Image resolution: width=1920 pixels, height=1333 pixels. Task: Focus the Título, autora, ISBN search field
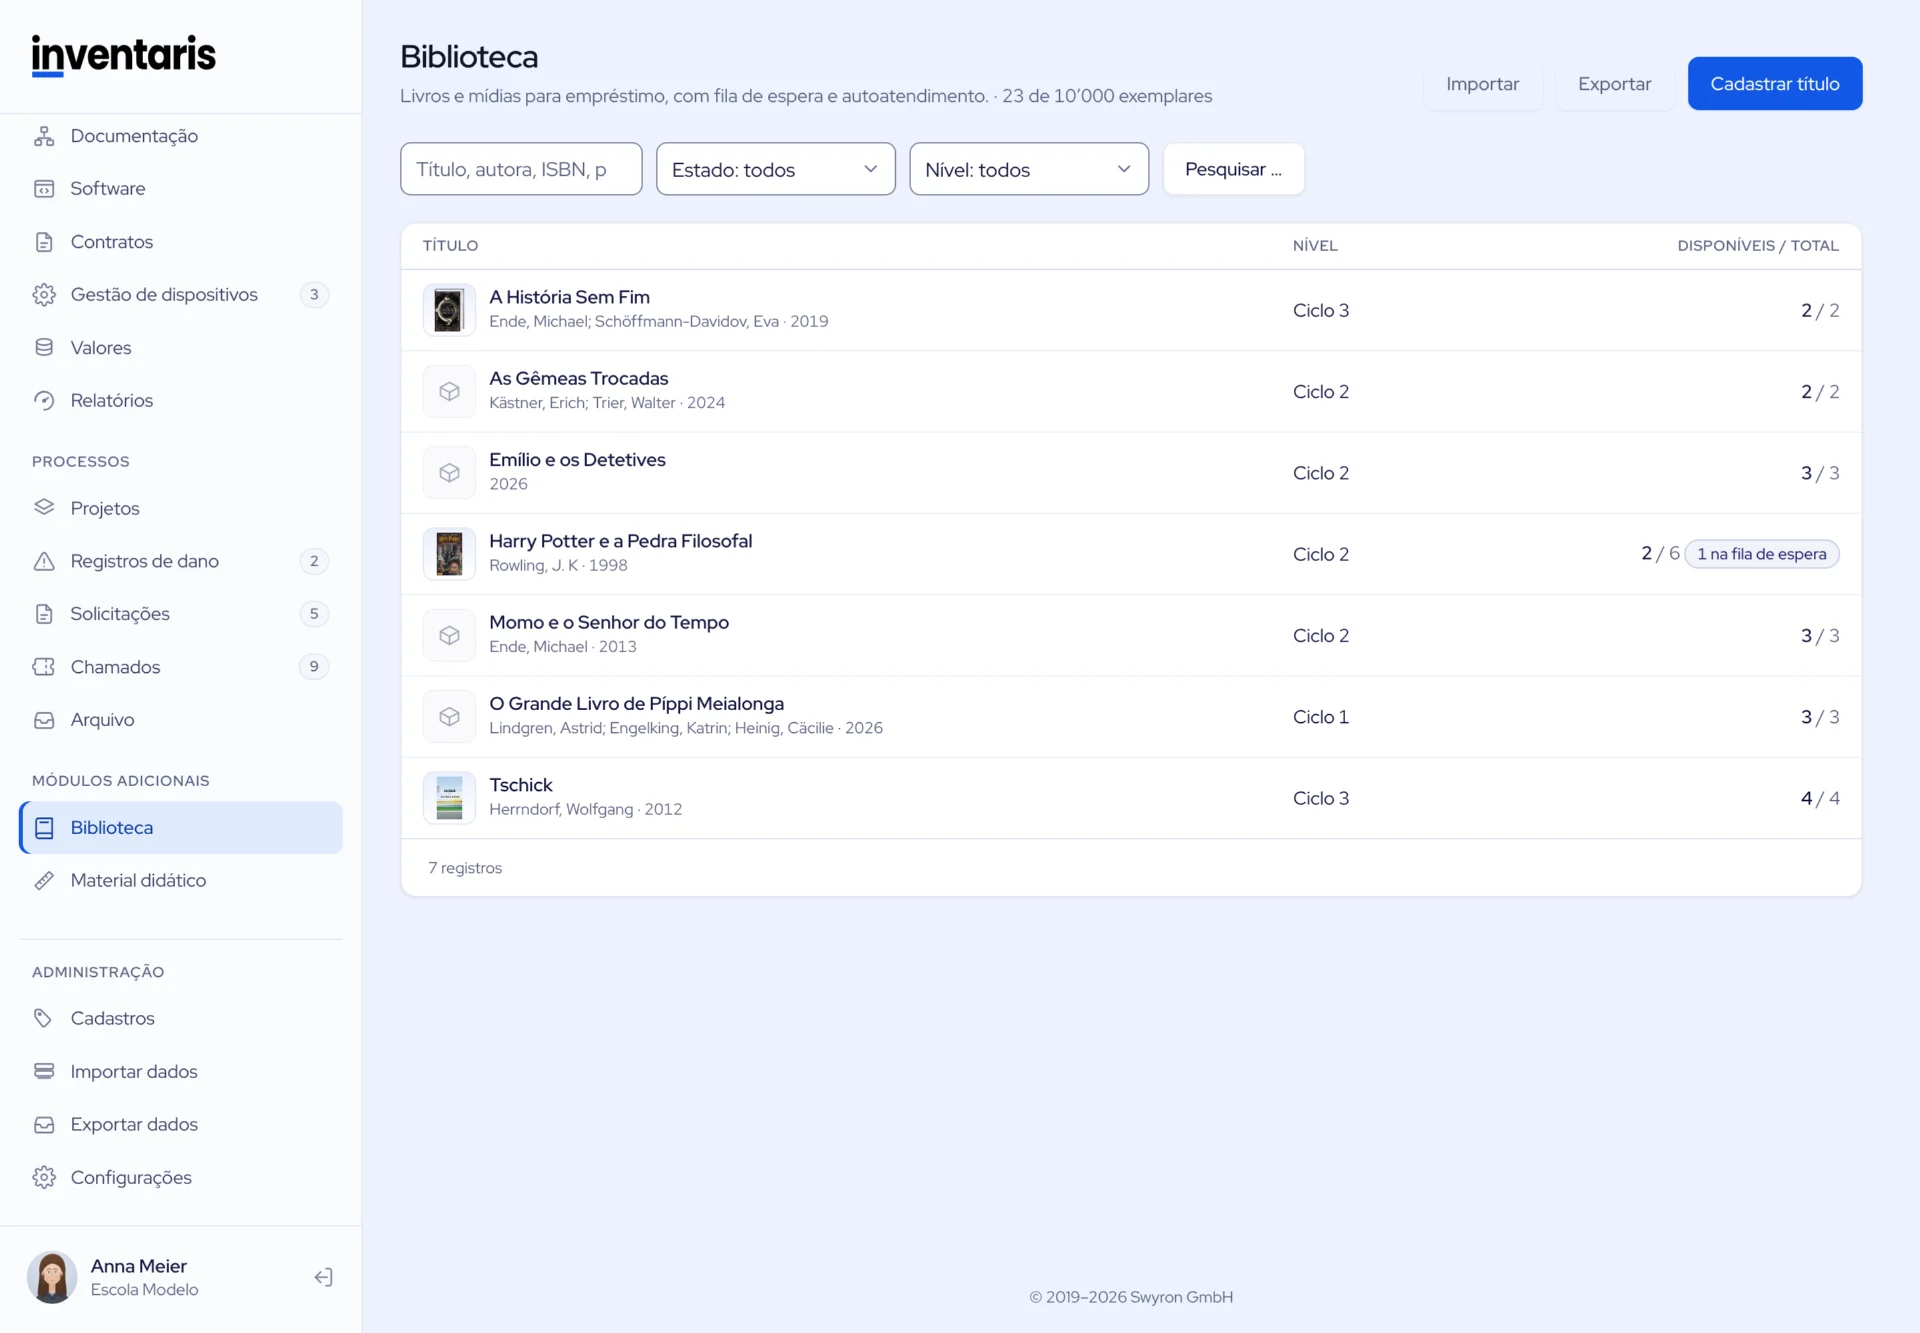click(x=521, y=169)
